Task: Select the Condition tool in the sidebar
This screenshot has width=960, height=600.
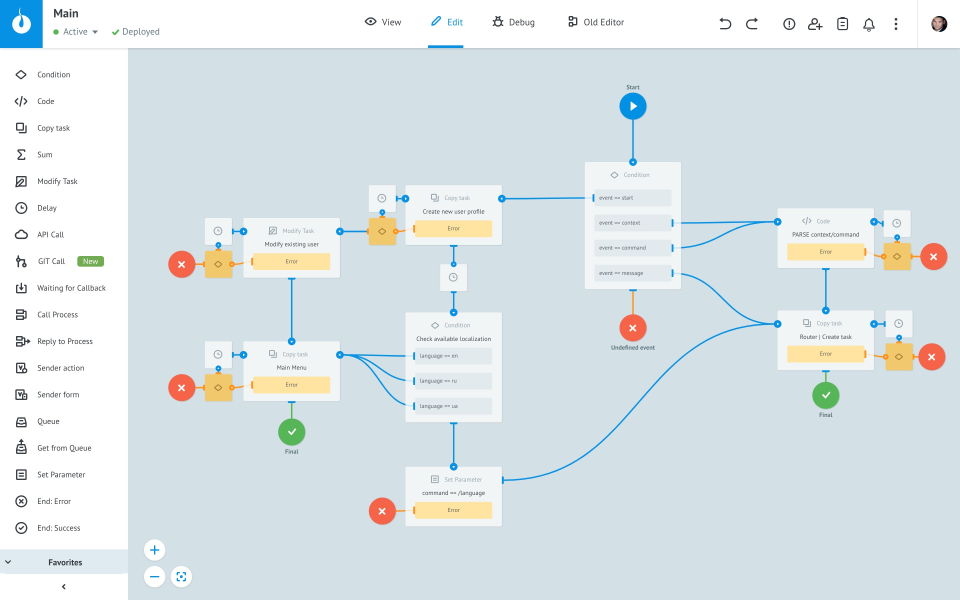Action: (x=55, y=74)
